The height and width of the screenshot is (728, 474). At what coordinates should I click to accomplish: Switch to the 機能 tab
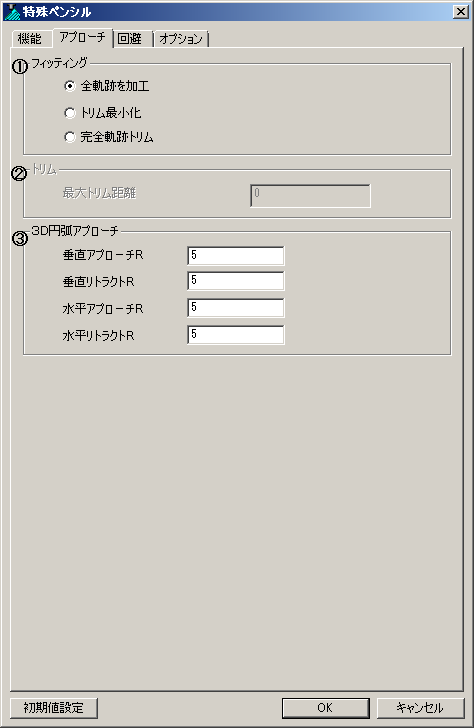(30, 39)
